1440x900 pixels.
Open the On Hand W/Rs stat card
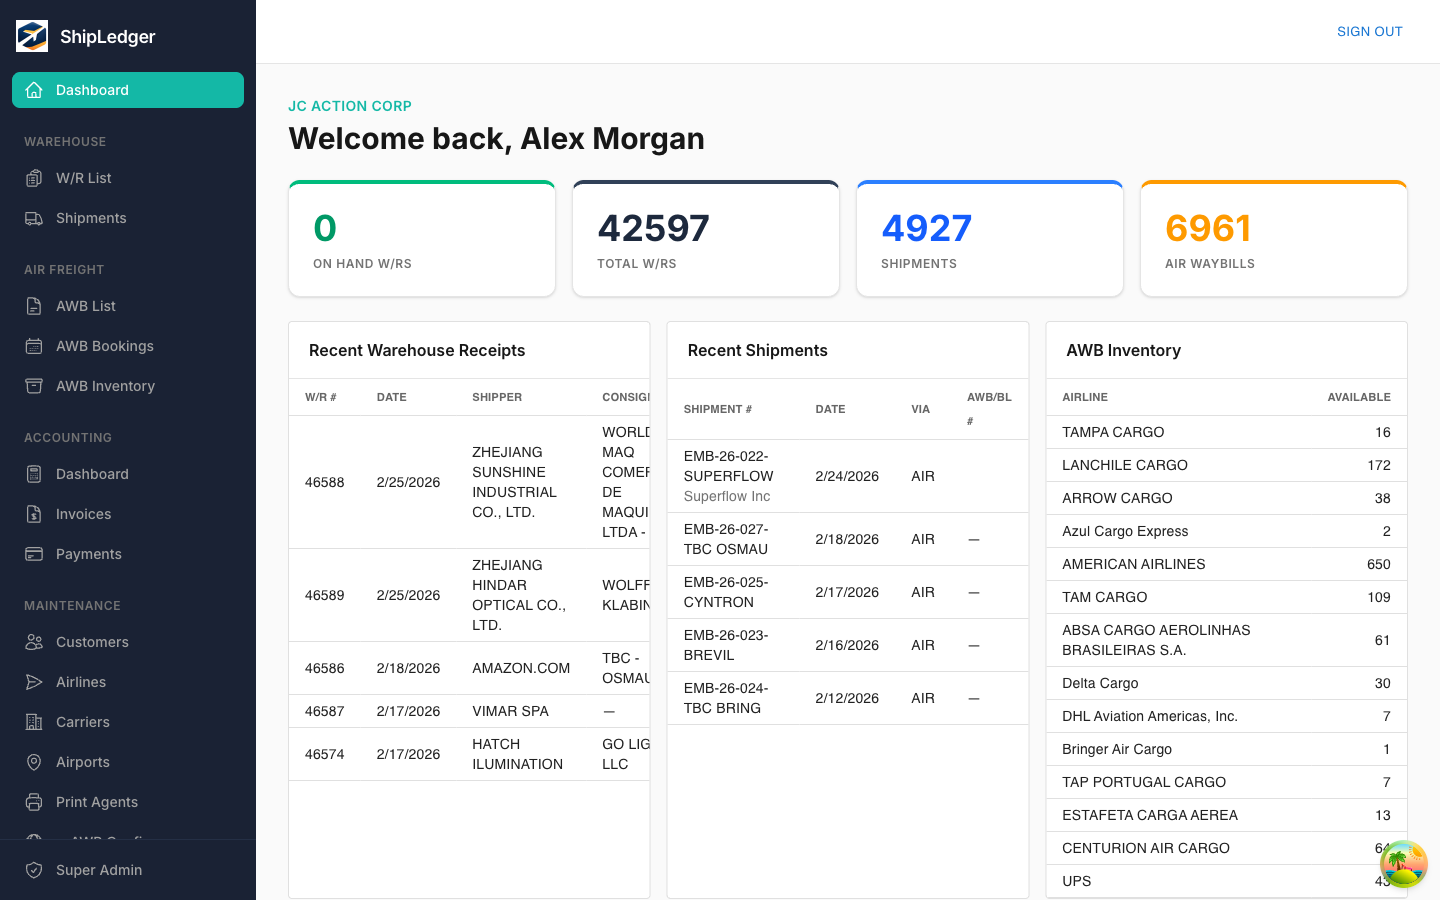tap(422, 239)
